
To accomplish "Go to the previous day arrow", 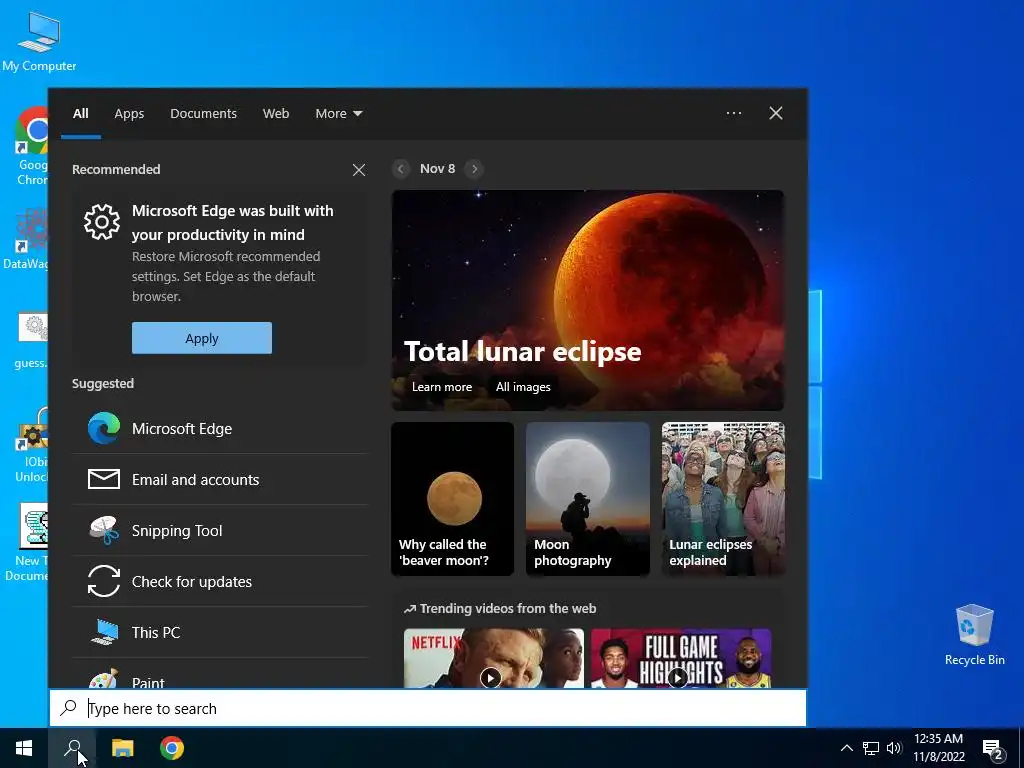I will click(x=401, y=168).
